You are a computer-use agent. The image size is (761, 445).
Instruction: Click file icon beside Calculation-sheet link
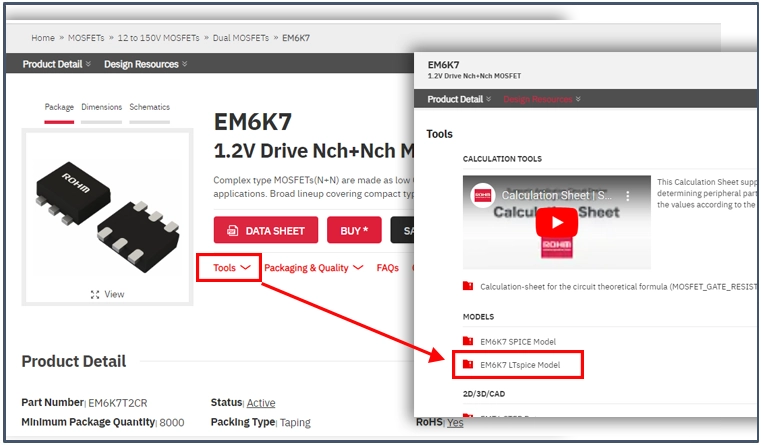(468, 286)
